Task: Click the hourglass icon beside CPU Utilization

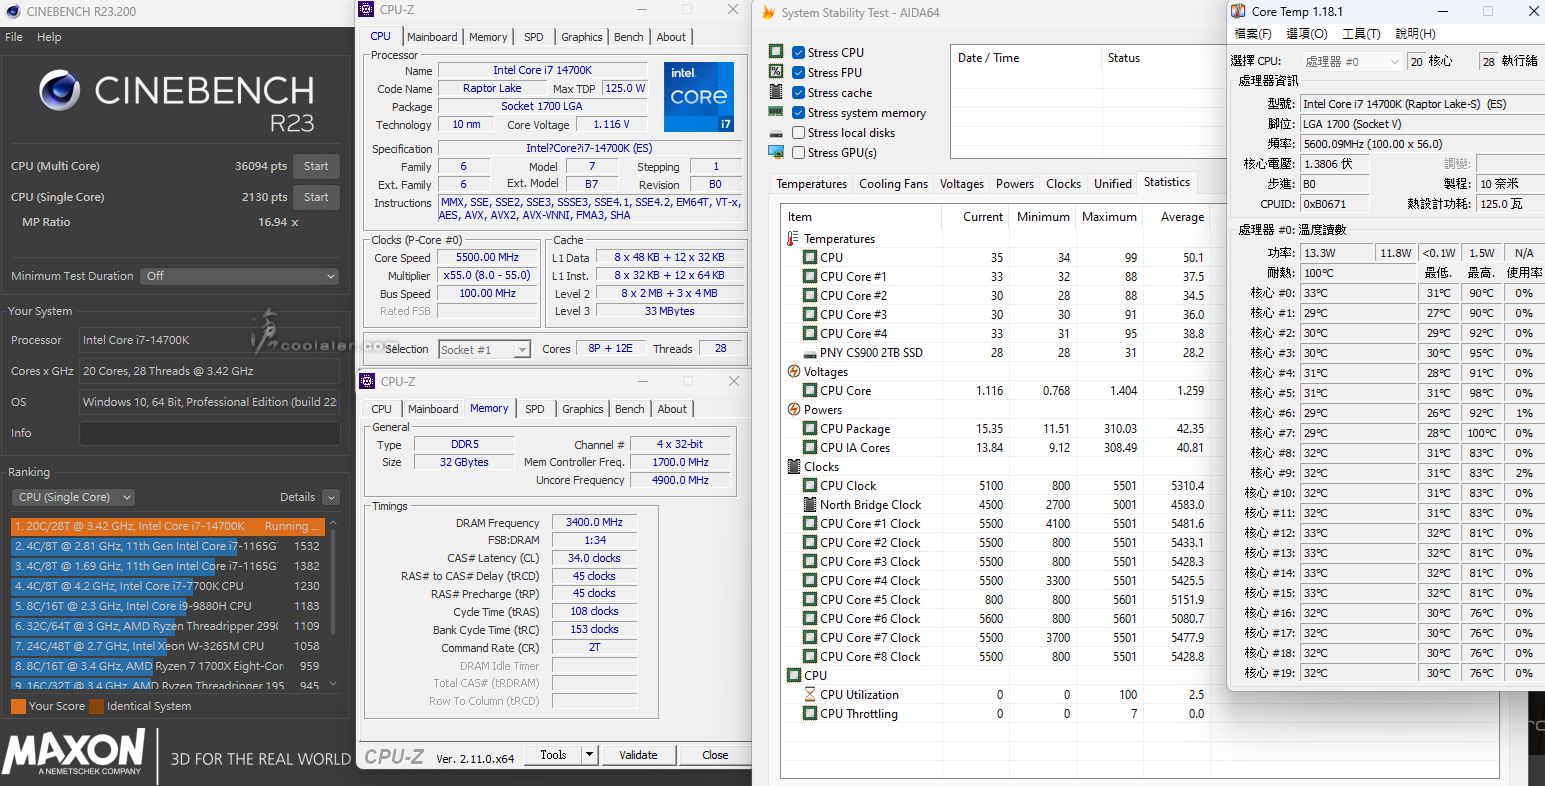Action: (x=810, y=695)
